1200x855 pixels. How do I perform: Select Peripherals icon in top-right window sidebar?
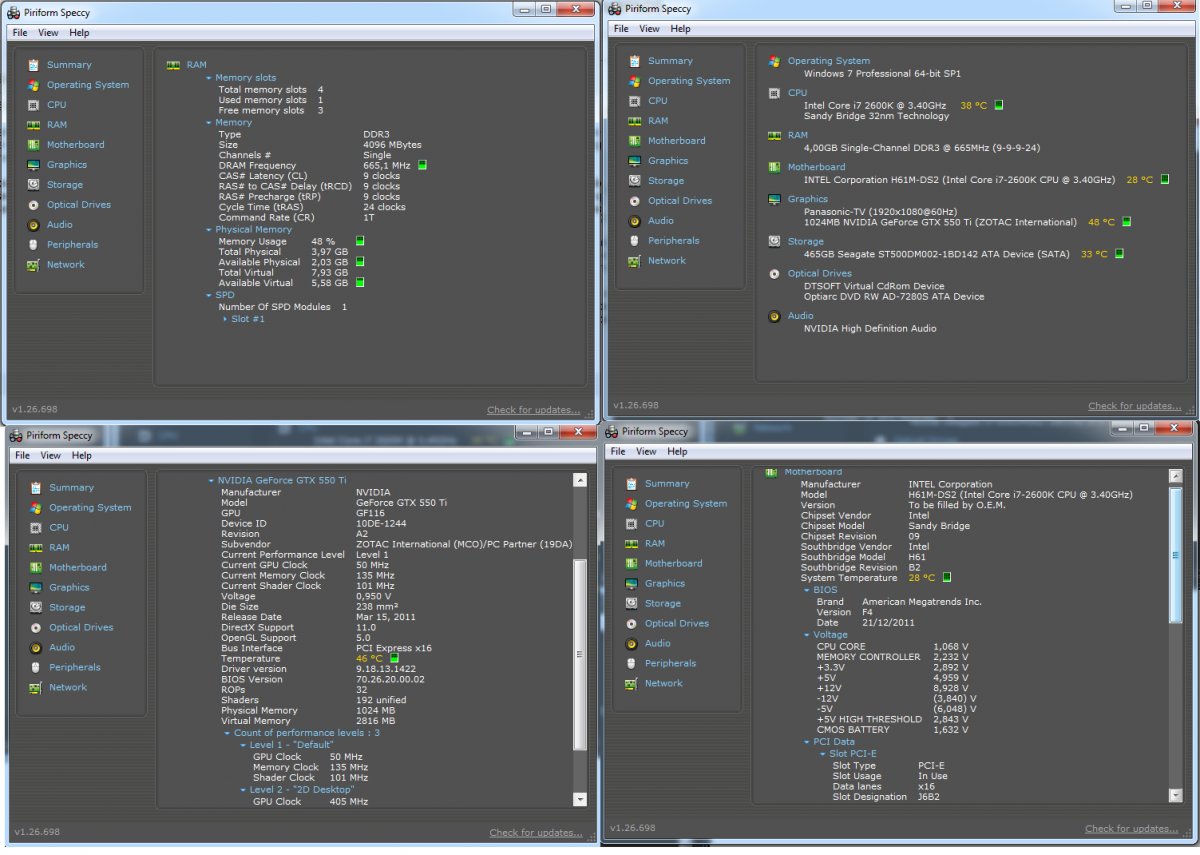tap(635, 241)
